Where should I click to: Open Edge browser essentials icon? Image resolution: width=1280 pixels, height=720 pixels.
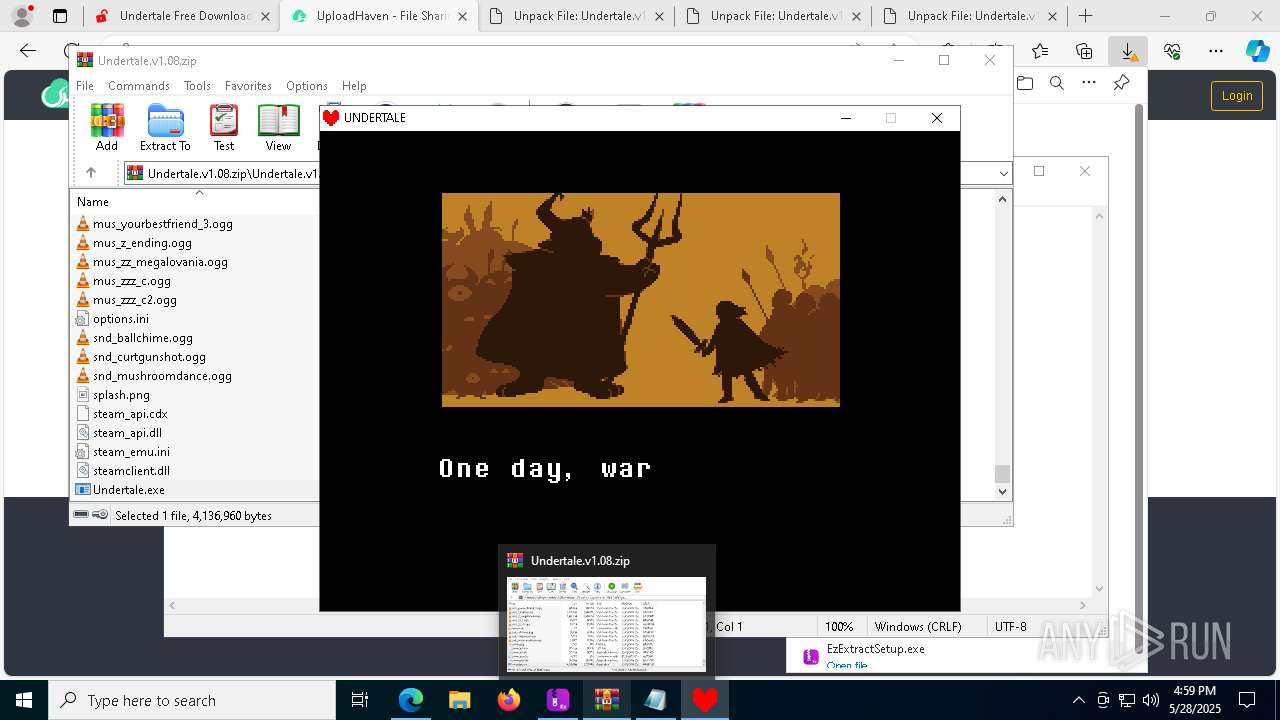tap(1172, 51)
